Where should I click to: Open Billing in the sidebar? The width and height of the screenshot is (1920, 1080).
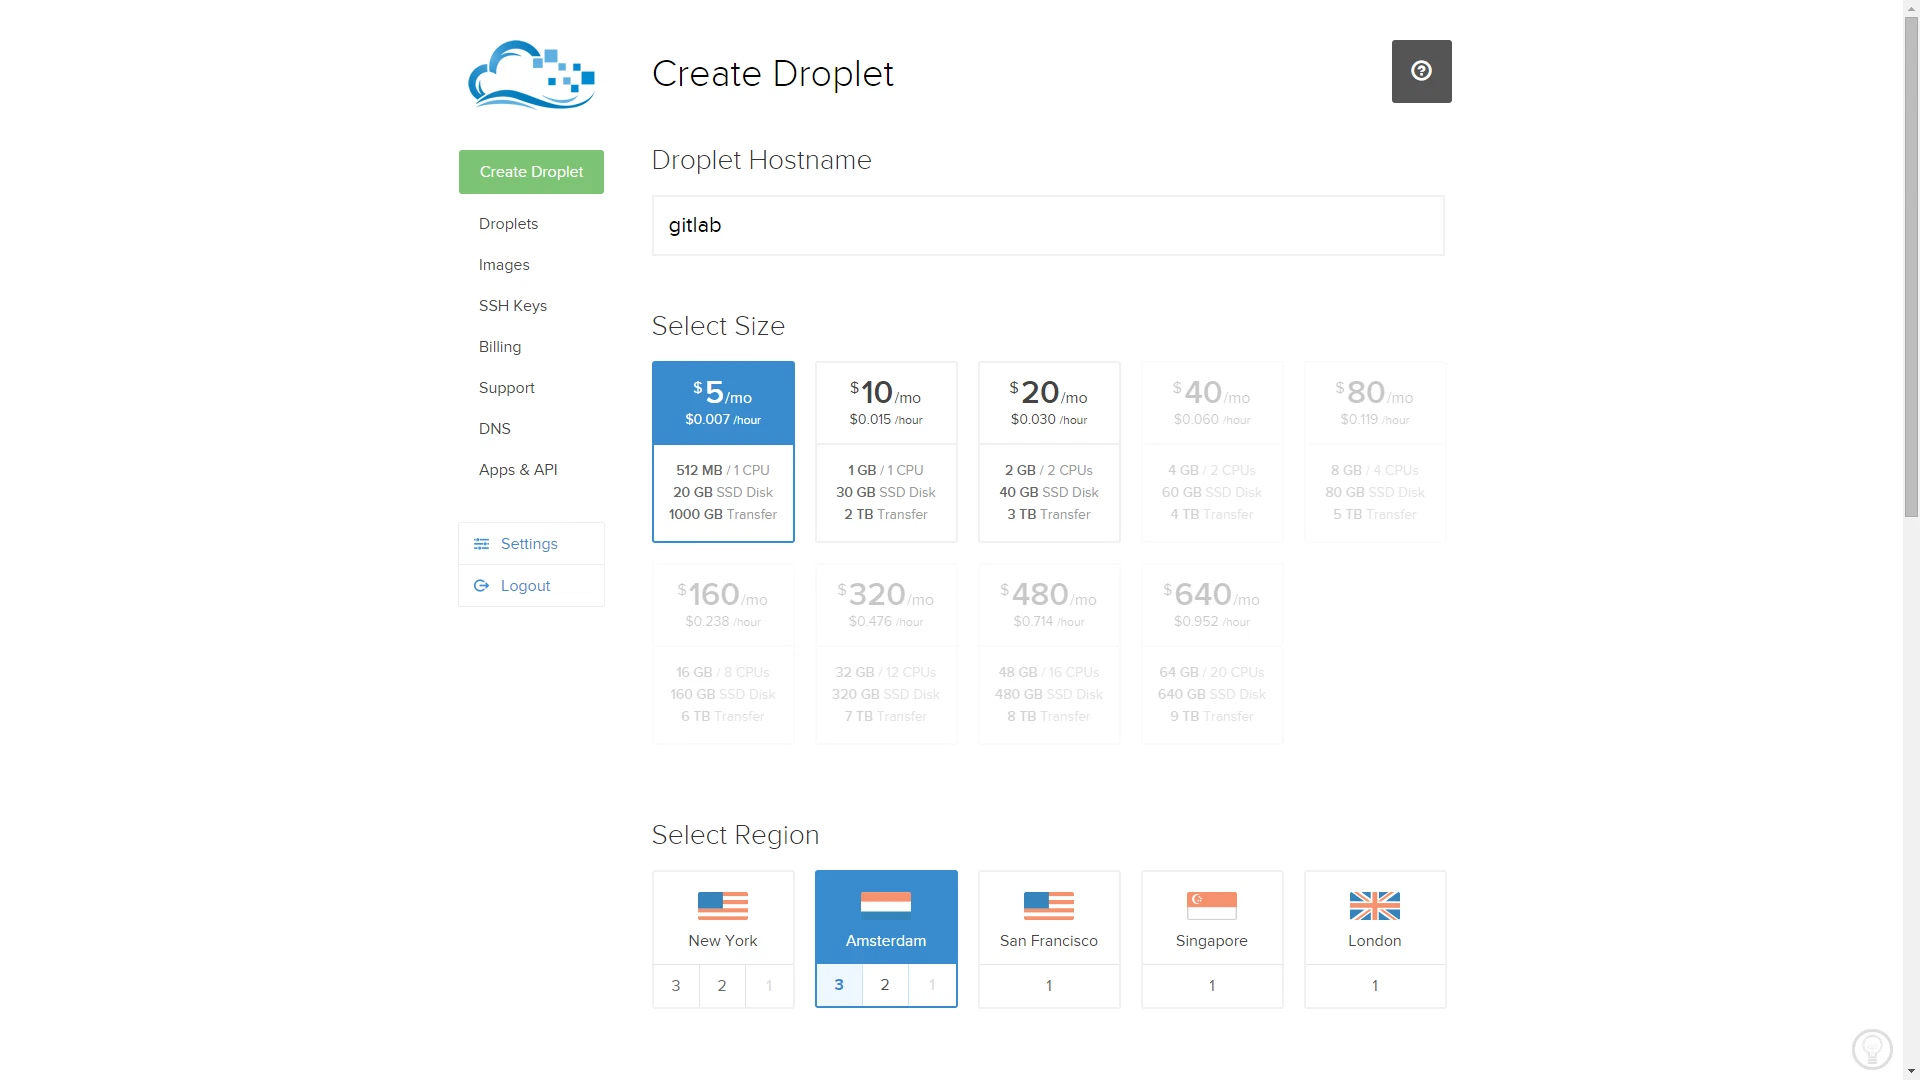(x=500, y=347)
